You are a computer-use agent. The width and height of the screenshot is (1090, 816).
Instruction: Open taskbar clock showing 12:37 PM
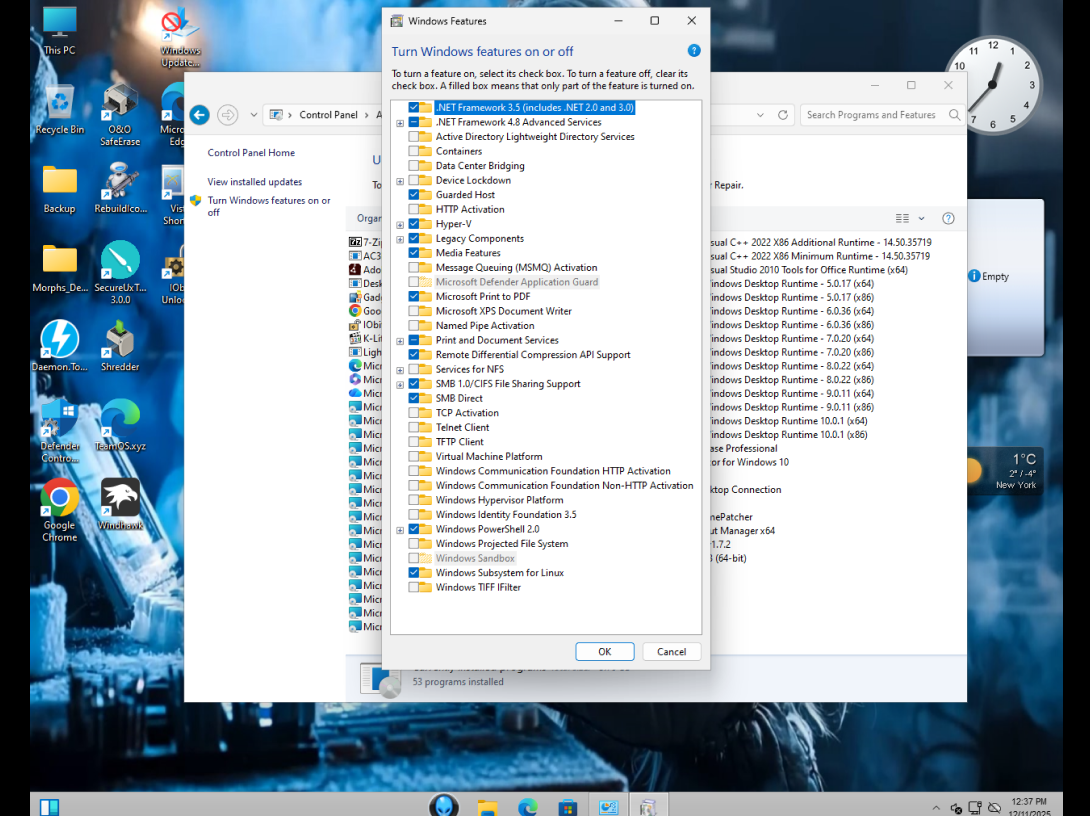[x=1030, y=807]
